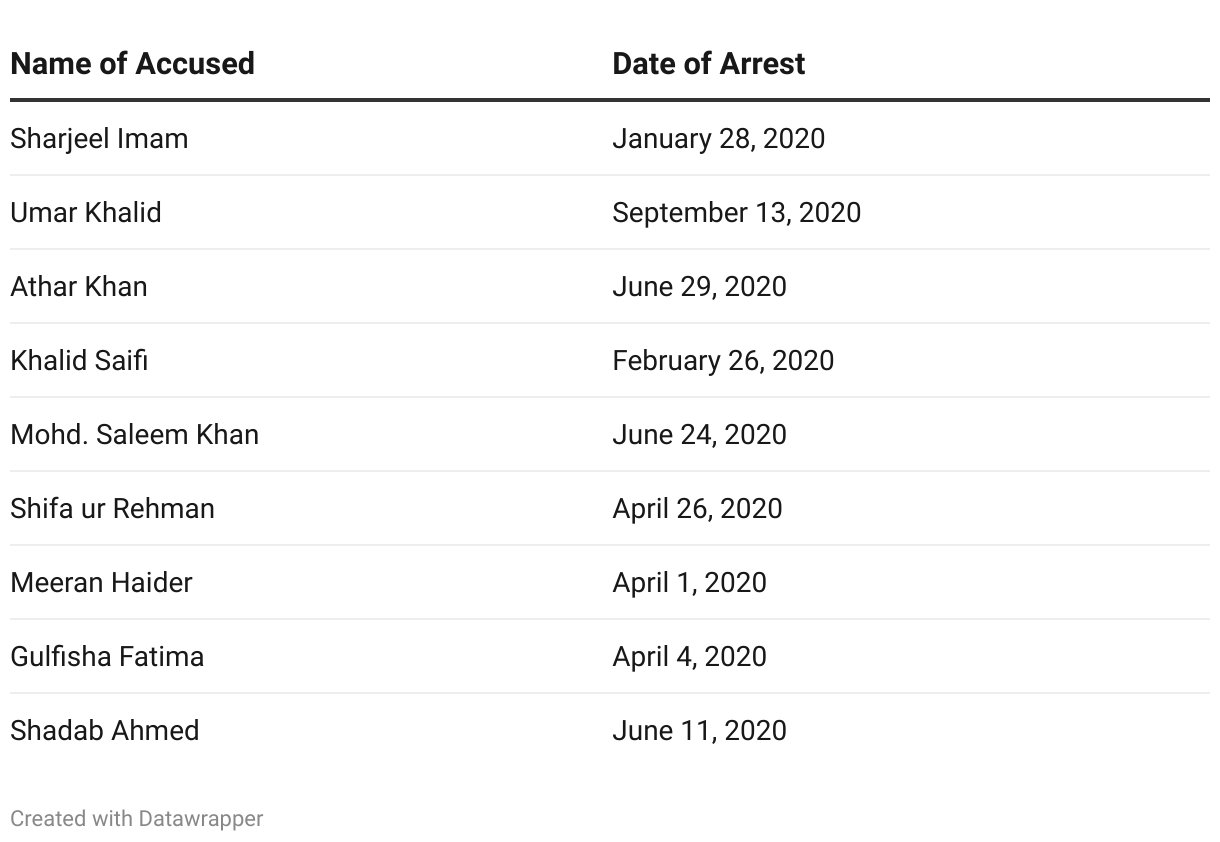The image size is (1220, 842).
Task: Select the Athar Khan name cell
Action: 79,286
